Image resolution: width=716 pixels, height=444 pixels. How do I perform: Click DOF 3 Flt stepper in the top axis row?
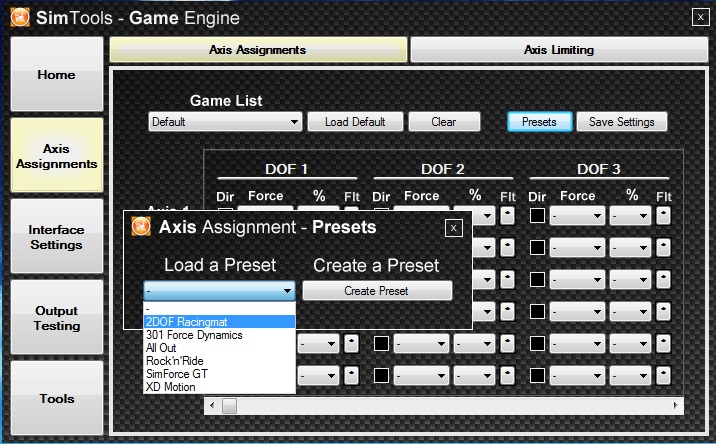pos(663,216)
